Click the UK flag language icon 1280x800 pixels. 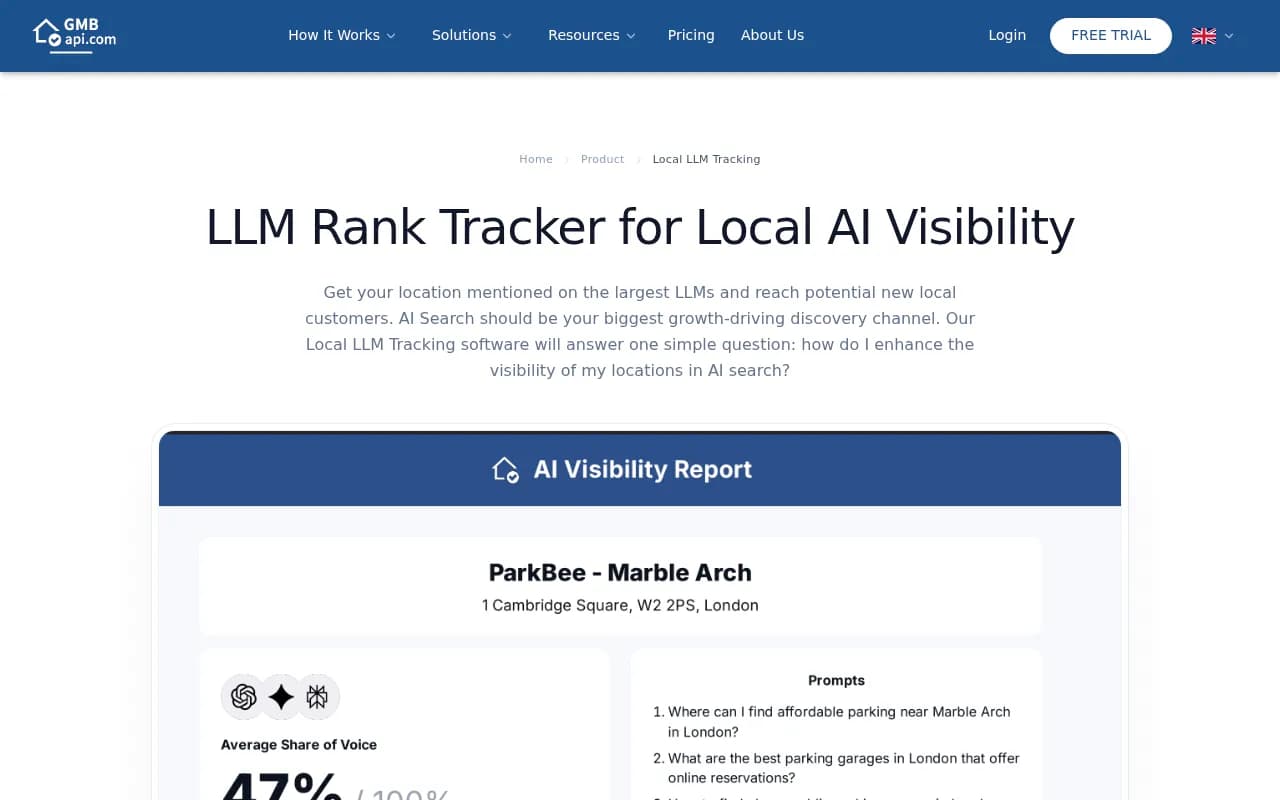[x=1204, y=36]
